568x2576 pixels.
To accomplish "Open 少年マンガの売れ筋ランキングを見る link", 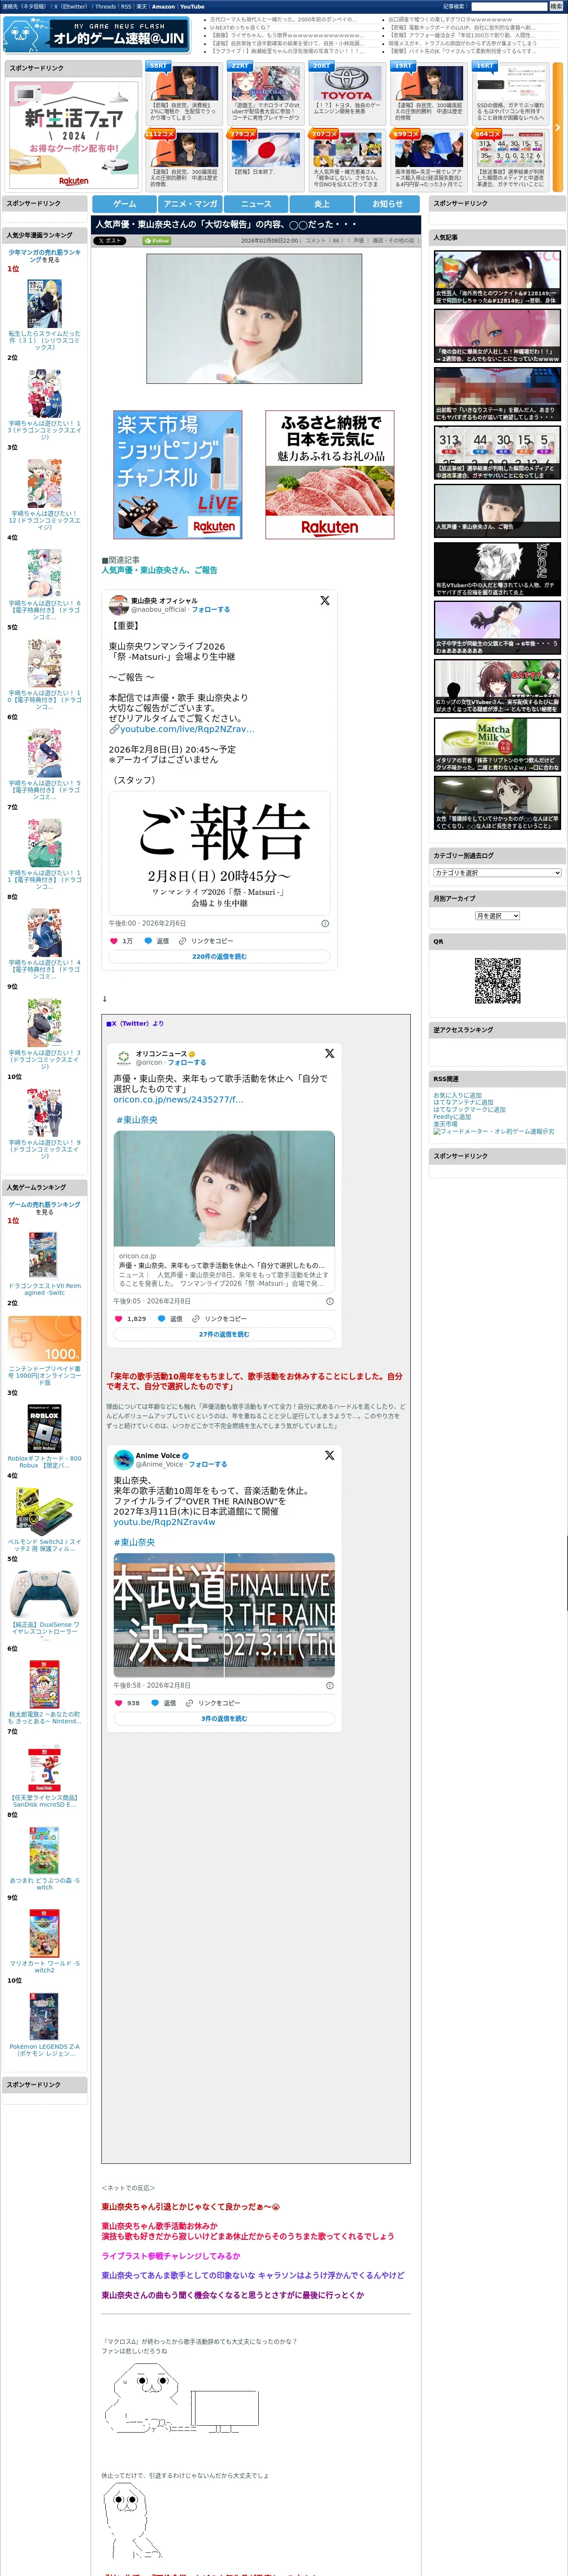I will click(45, 256).
